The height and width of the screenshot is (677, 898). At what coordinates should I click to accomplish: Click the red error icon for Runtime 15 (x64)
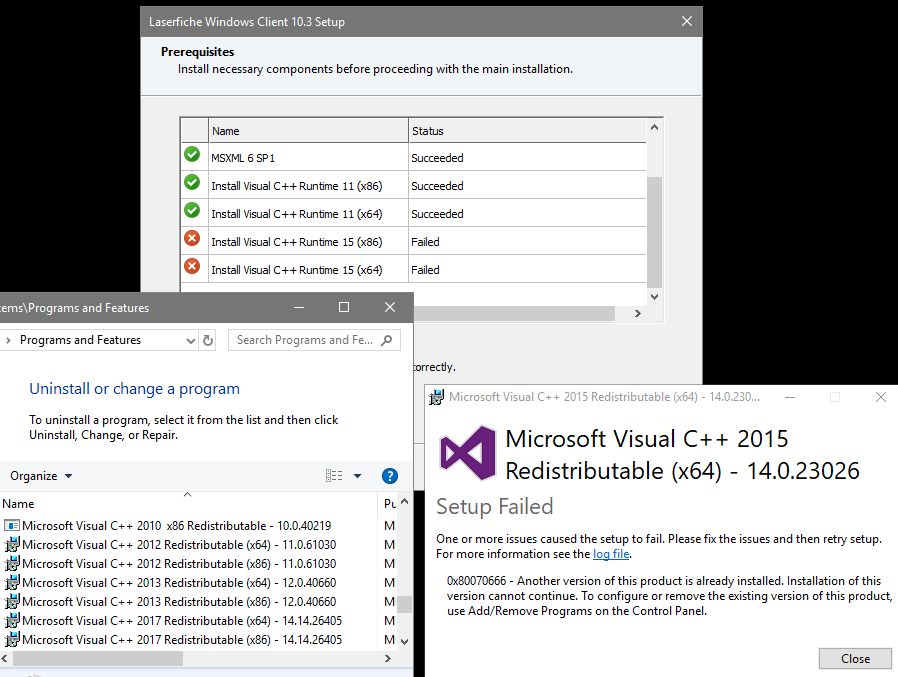click(x=193, y=267)
